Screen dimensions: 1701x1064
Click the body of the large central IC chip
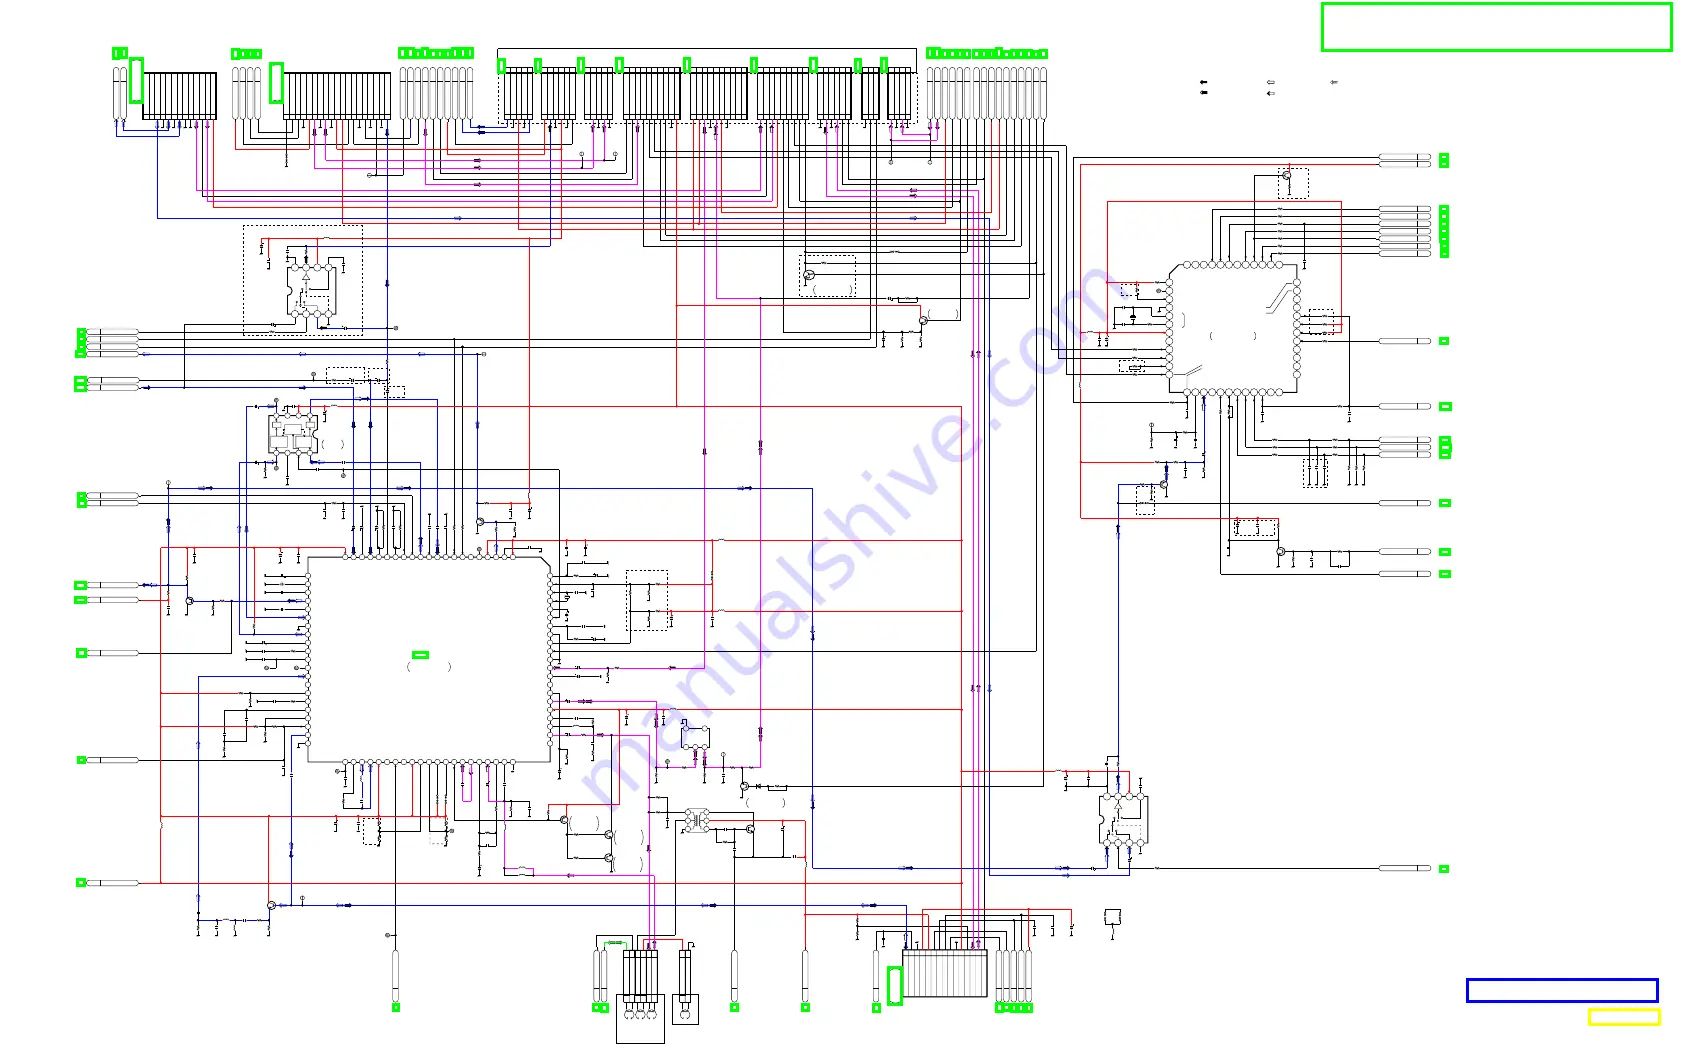point(429,659)
